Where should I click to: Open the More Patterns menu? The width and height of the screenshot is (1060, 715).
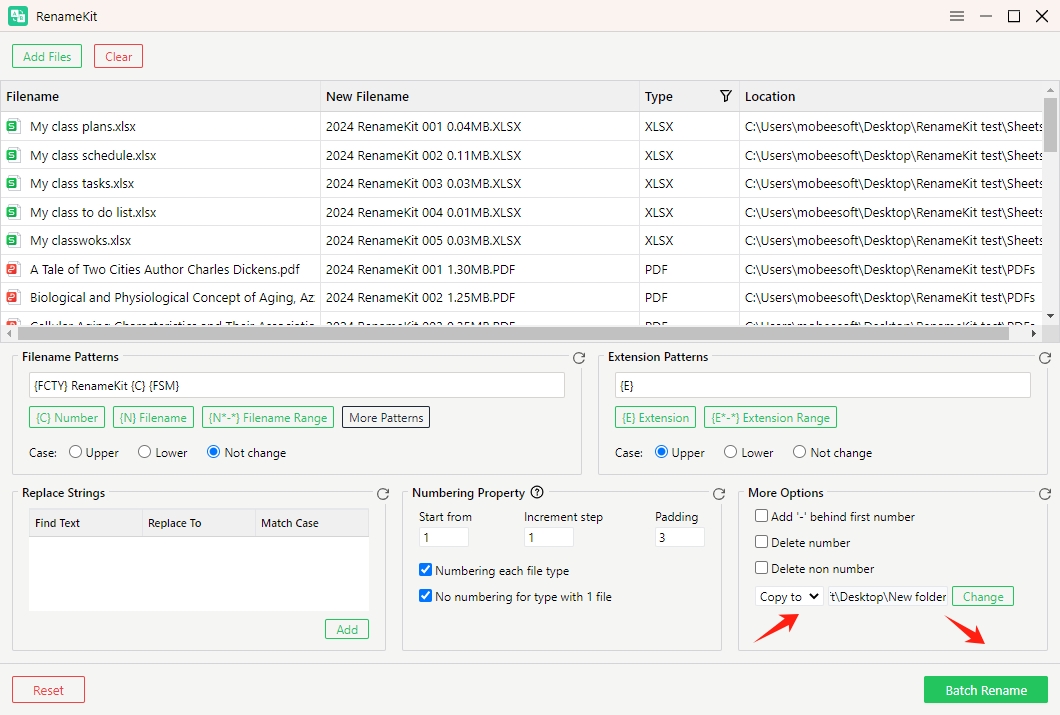pyautogui.click(x=386, y=417)
